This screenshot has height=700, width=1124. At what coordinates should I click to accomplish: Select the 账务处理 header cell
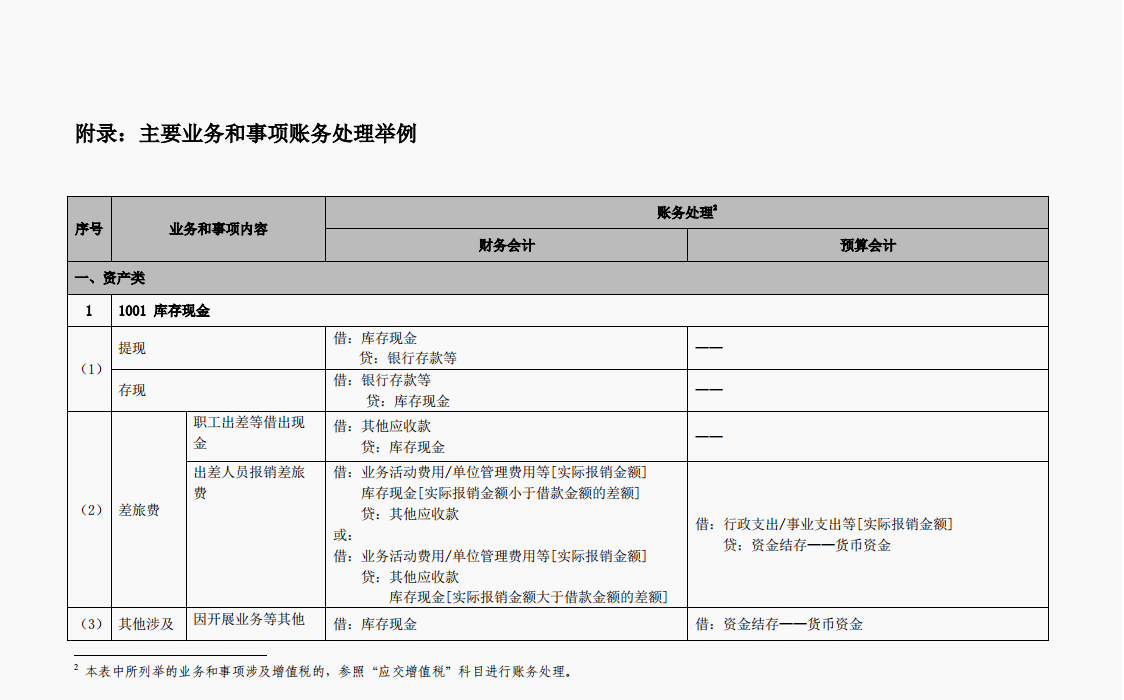point(684,210)
